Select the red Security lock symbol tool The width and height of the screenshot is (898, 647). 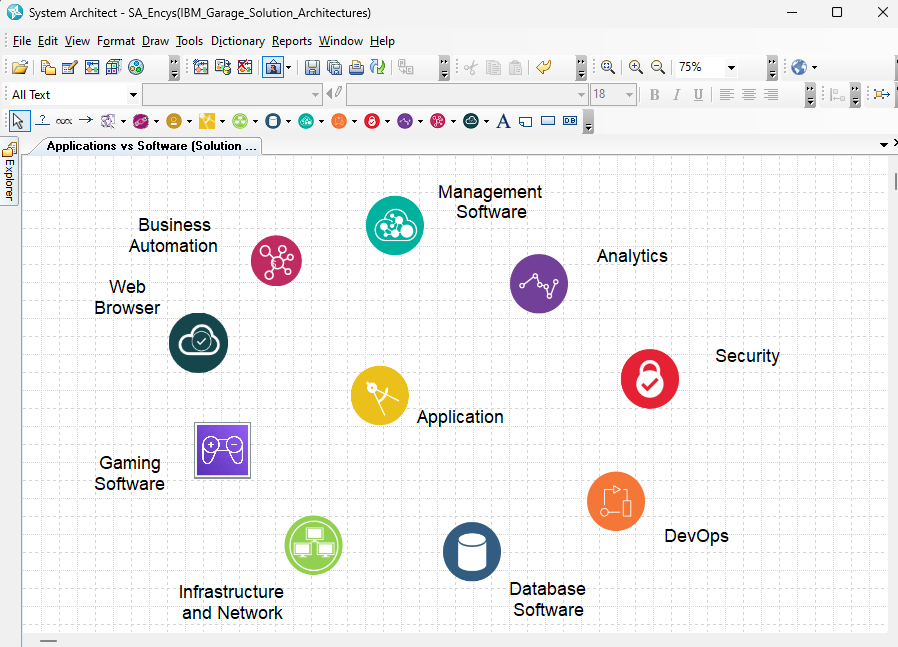[x=372, y=121]
